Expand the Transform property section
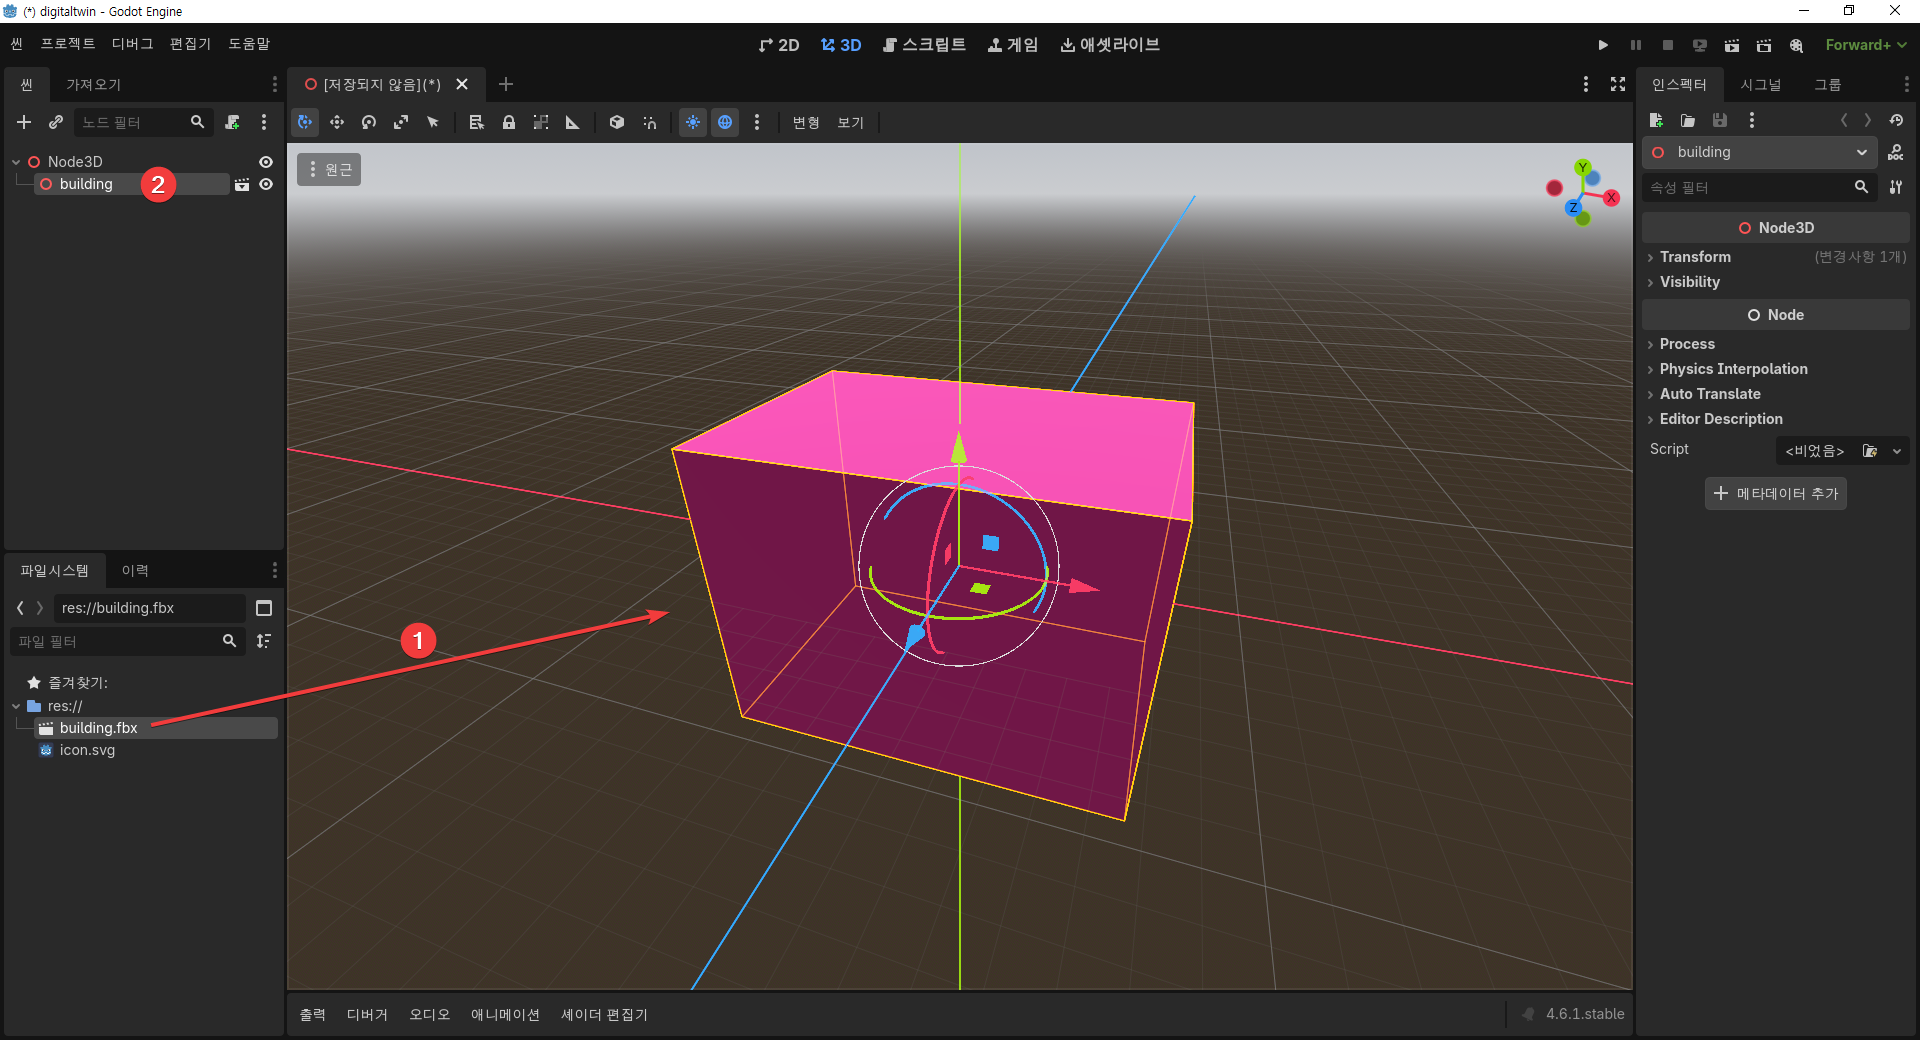Viewport: 1920px width, 1040px height. (x=1695, y=257)
